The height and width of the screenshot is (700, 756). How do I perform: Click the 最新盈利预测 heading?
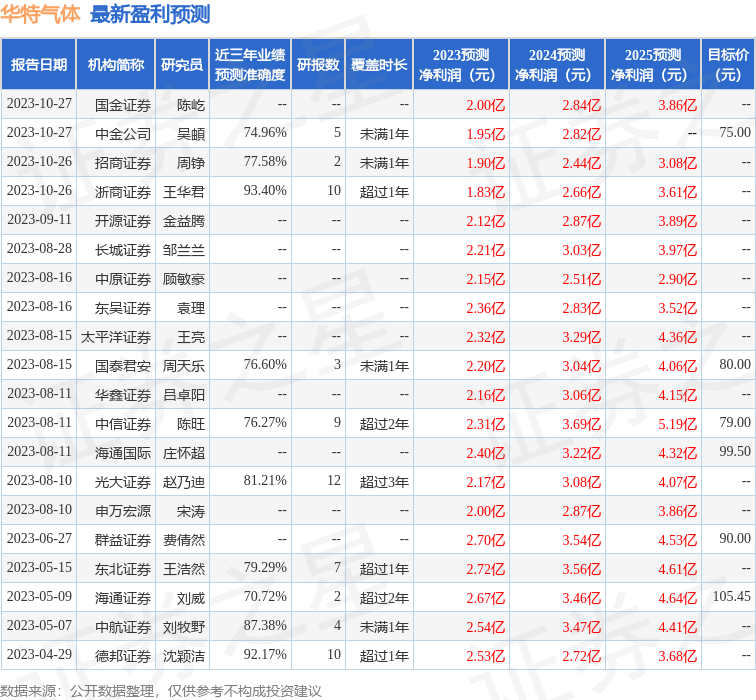[150, 14]
